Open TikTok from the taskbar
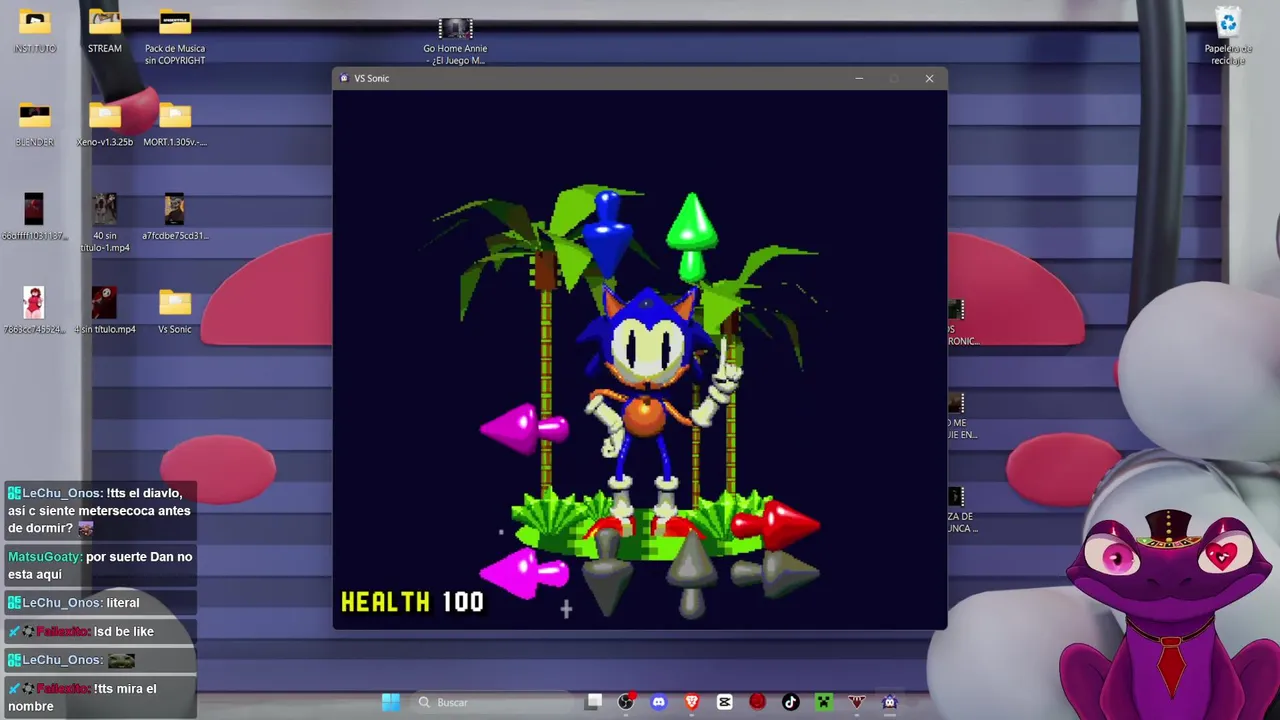 pos(791,702)
